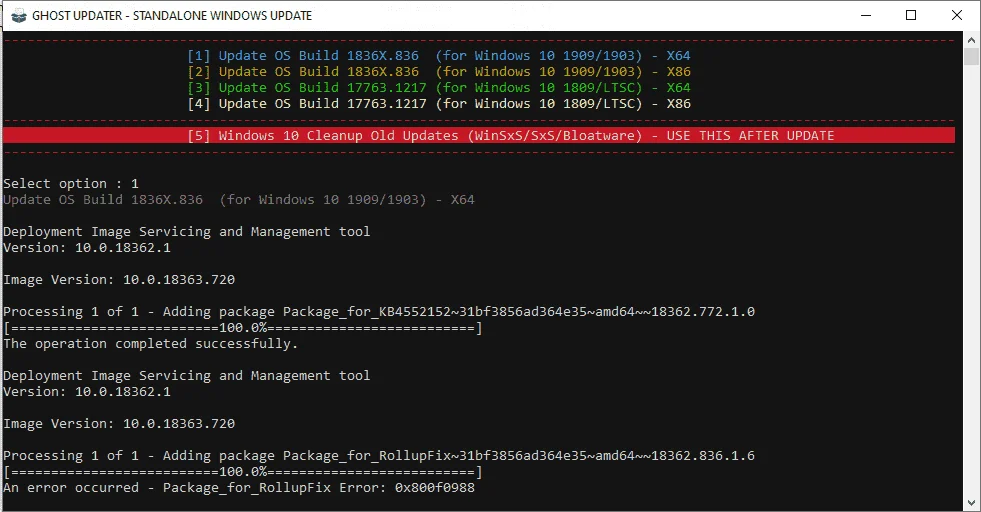
Task: Click the second 'Image Version: 10.0.18363.720' line
Action: point(119,424)
